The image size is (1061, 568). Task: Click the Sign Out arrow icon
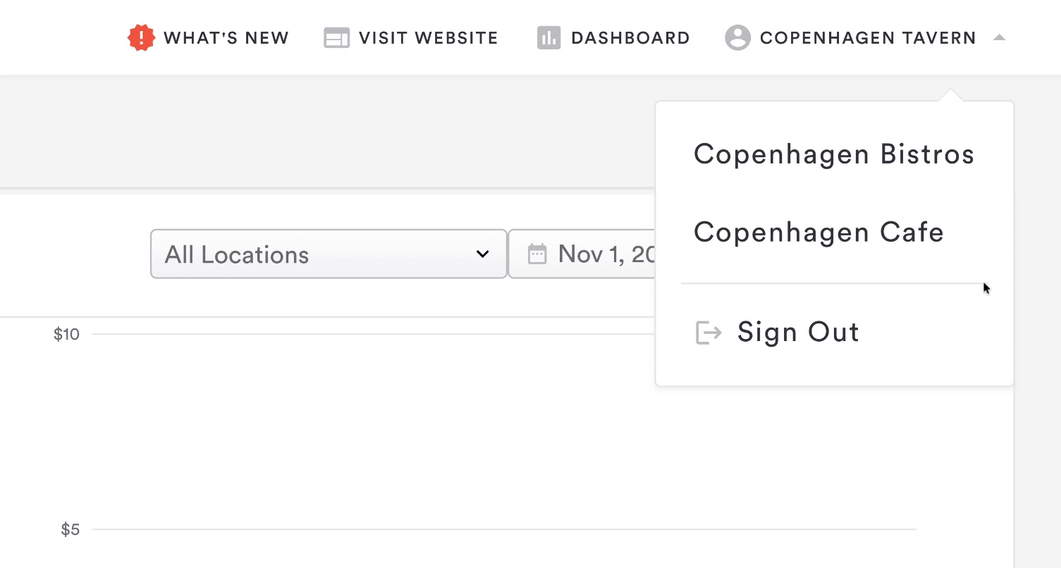(708, 332)
